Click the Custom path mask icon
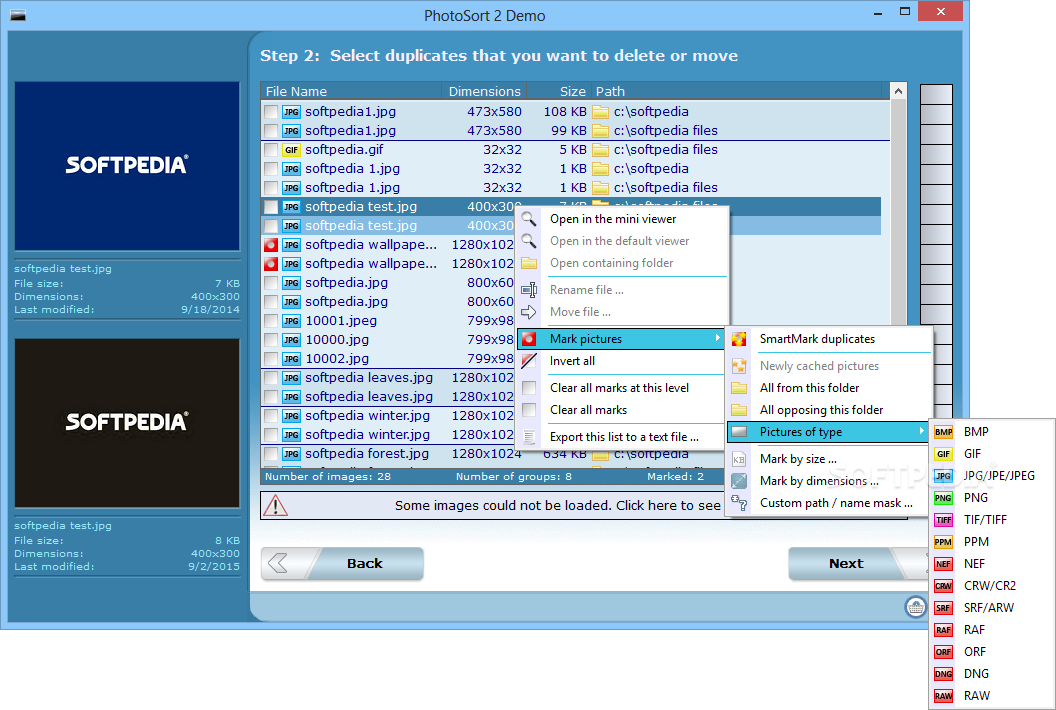 739,503
